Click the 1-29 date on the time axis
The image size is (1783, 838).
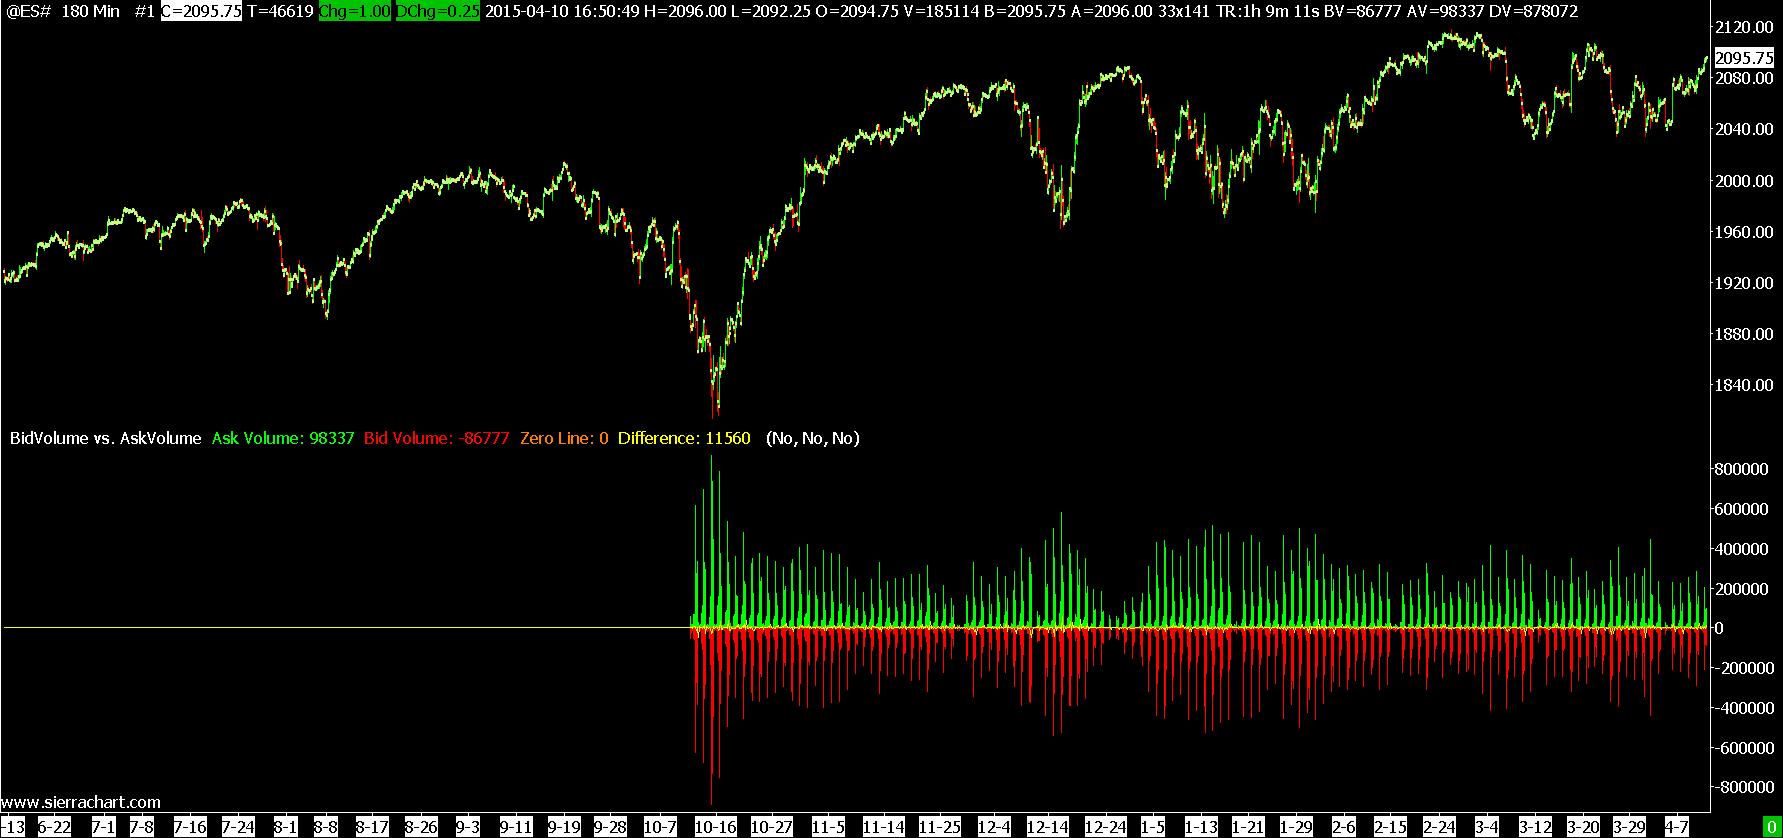1296,827
